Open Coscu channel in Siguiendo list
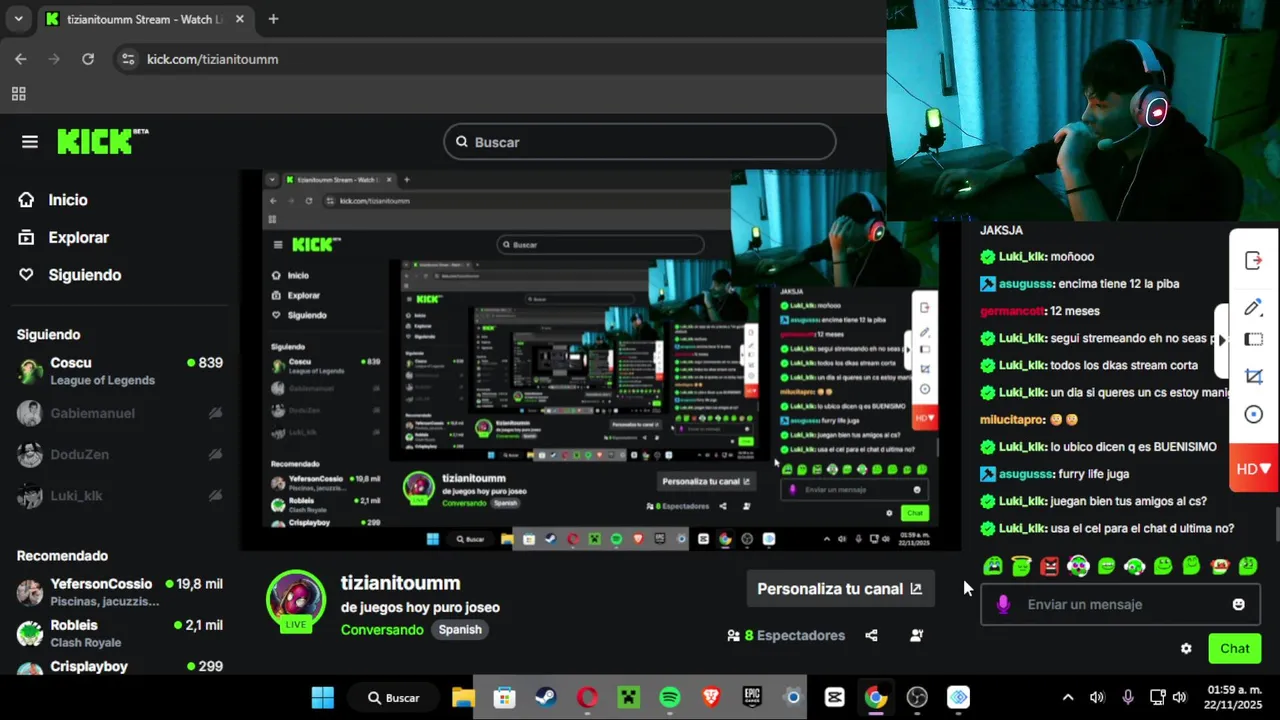The height and width of the screenshot is (720, 1280). point(120,371)
